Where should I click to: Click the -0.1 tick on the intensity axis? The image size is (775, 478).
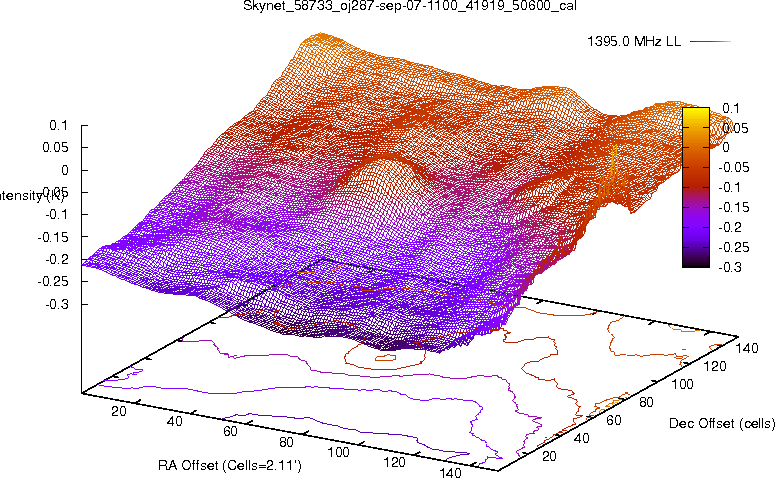click(57, 215)
